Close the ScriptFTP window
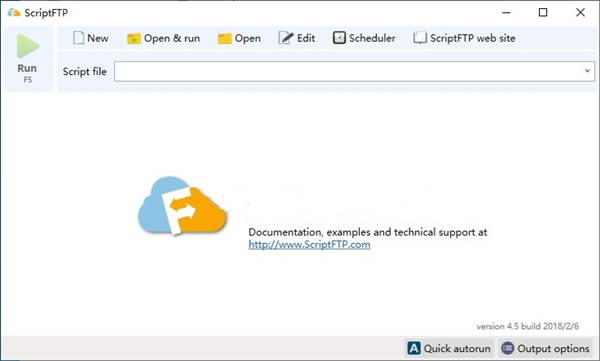The image size is (600, 361). [580, 13]
